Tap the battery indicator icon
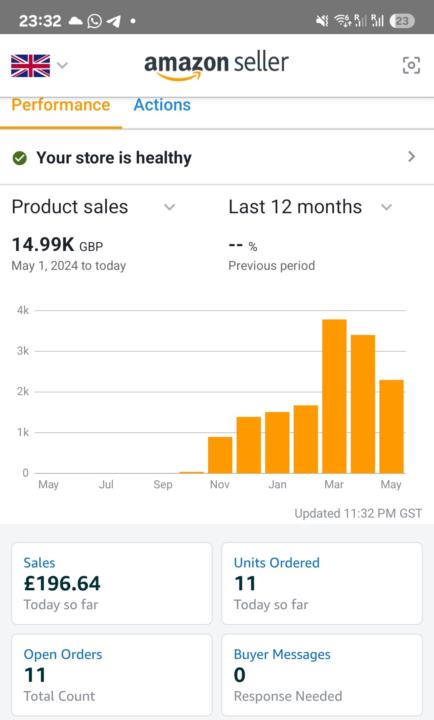This screenshot has width=434, height=720. point(402,21)
